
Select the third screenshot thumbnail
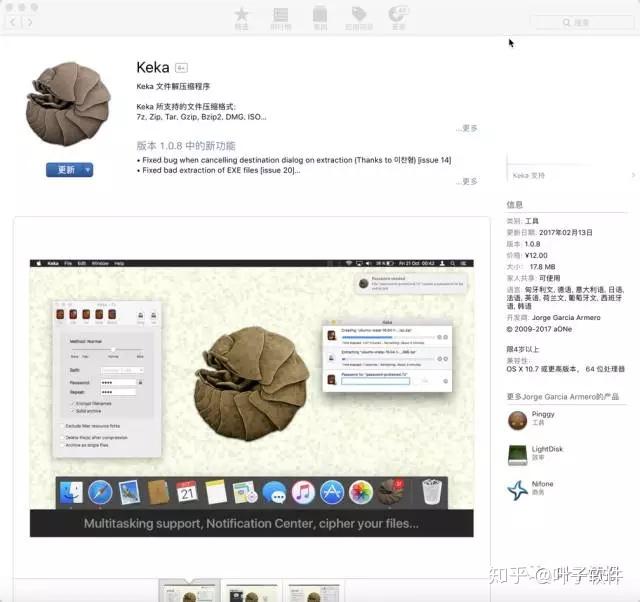click(313, 593)
